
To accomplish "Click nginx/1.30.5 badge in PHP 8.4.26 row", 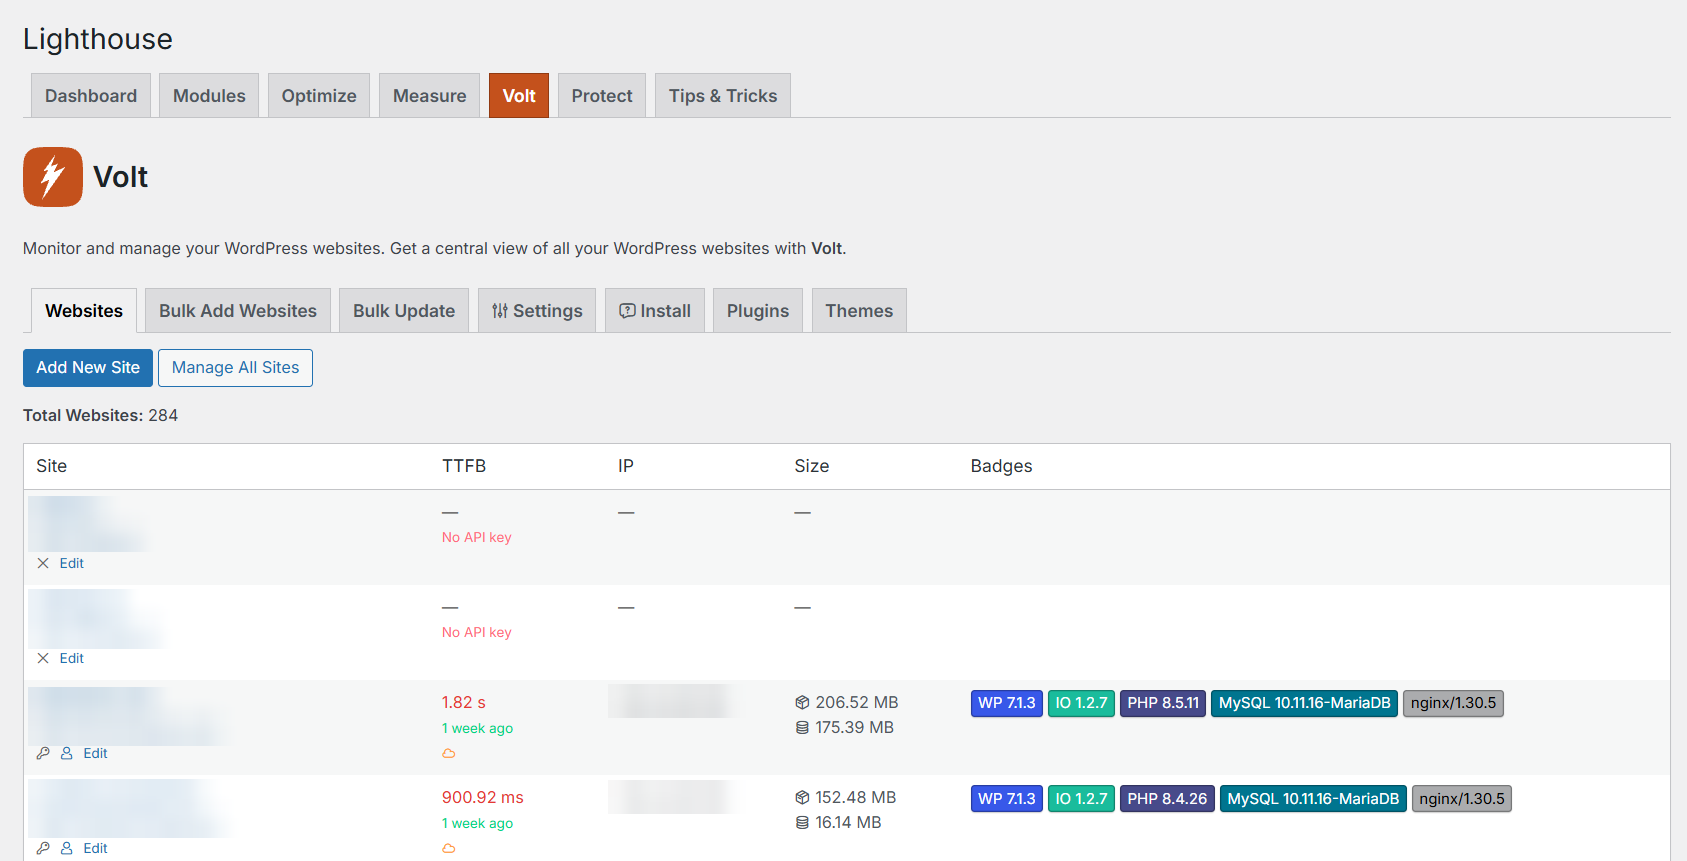I will point(1461,798).
